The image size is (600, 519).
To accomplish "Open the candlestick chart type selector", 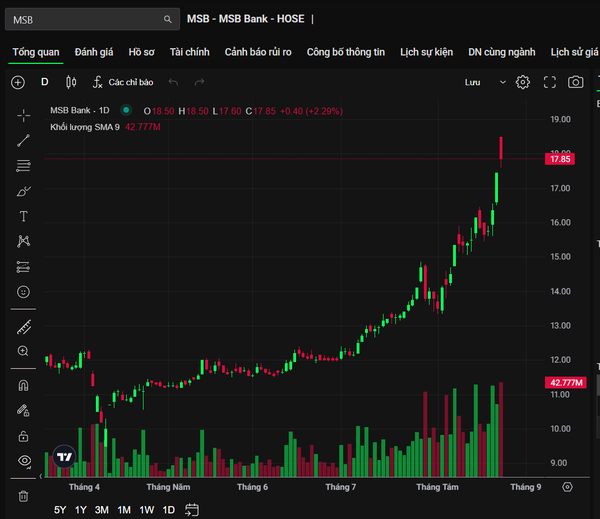I will 71,82.
